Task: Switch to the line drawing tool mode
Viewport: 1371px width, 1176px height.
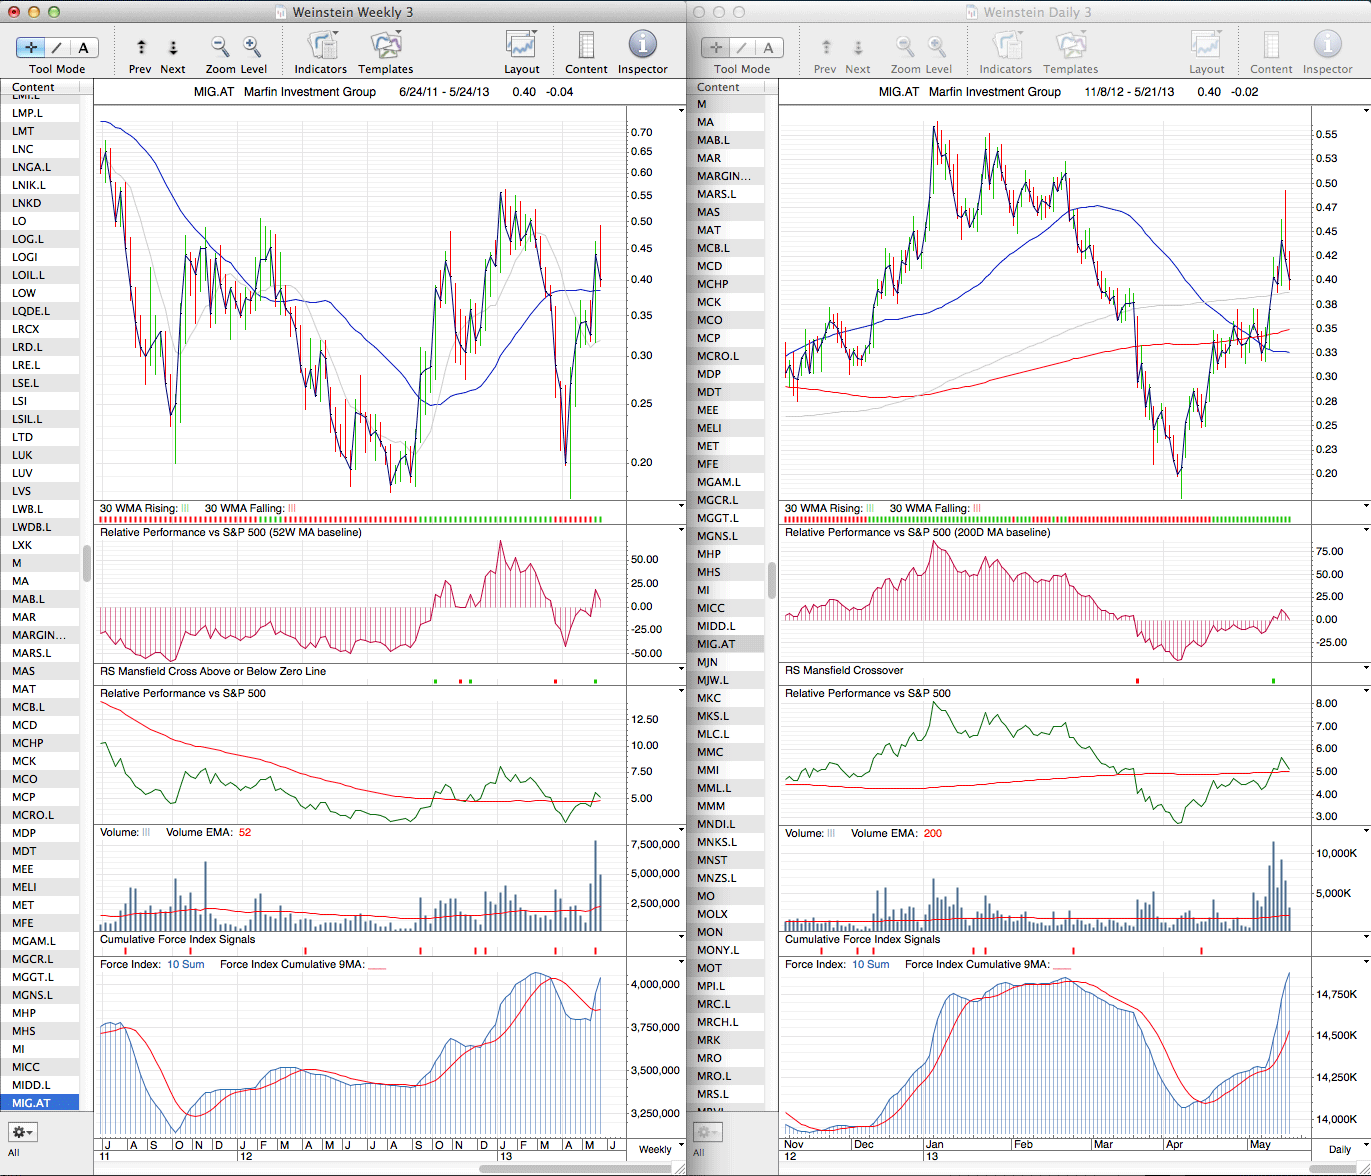Action: pyautogui.click(x=57, y=47)
